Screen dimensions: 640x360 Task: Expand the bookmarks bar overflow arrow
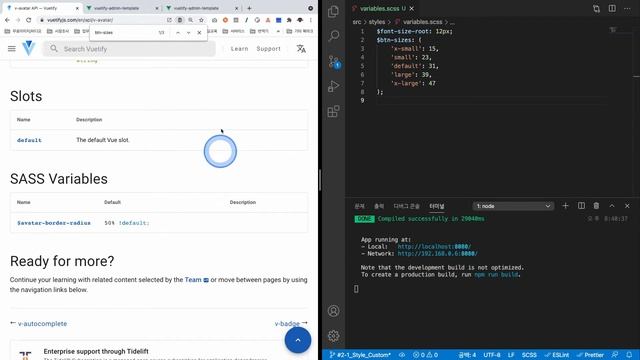(278, 31)
